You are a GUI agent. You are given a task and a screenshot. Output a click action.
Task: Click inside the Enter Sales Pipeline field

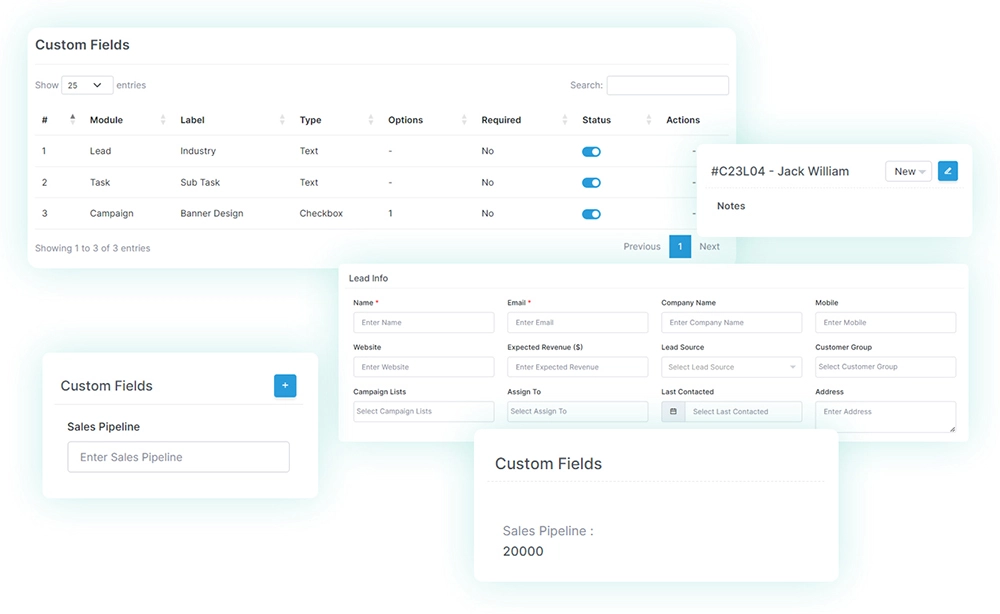click(x=178, y=457)
